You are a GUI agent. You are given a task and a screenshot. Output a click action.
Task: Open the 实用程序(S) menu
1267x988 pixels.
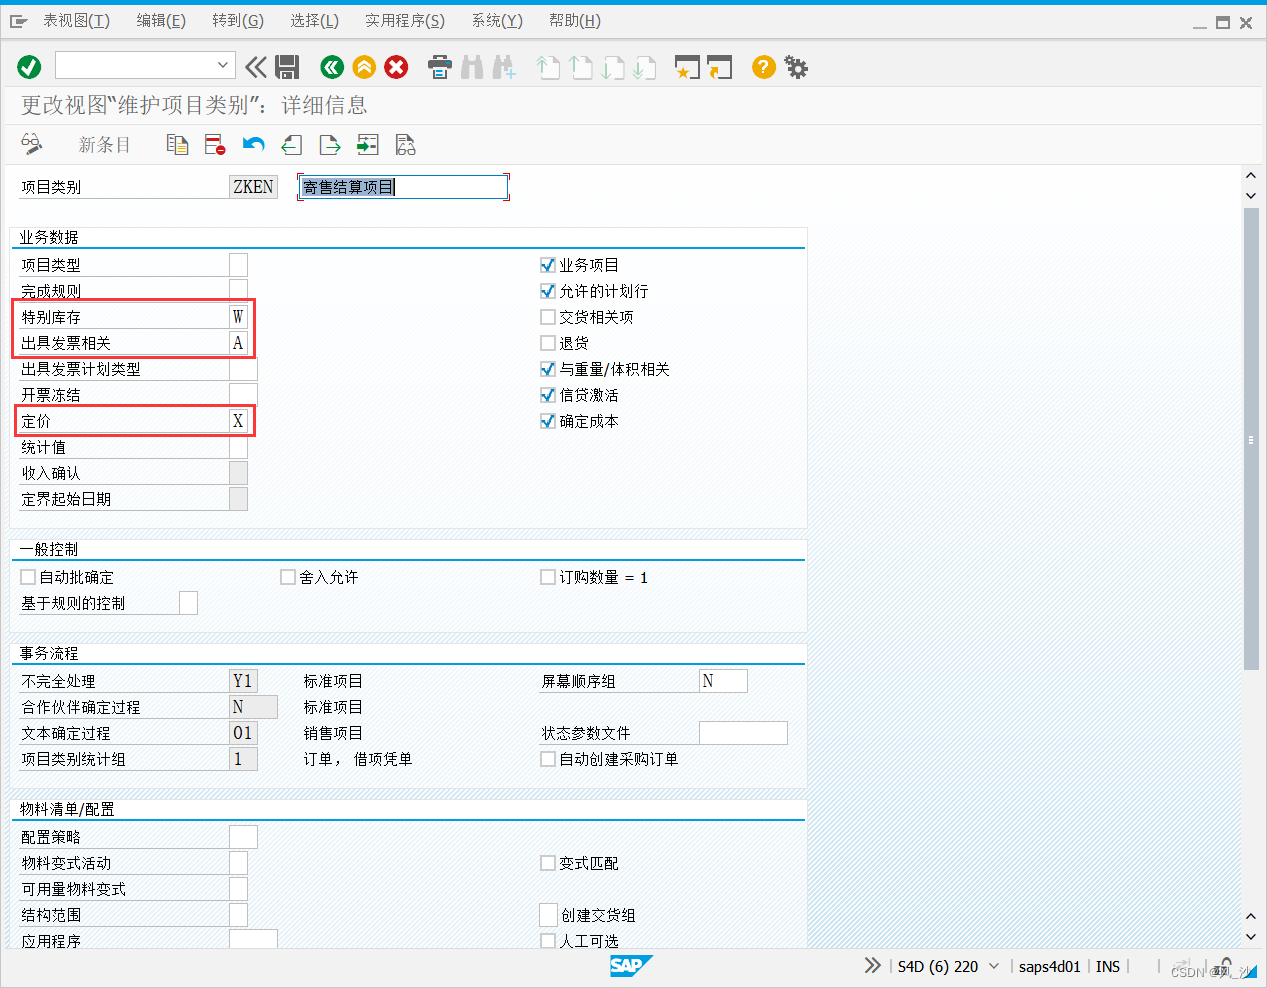click(404, 20)
